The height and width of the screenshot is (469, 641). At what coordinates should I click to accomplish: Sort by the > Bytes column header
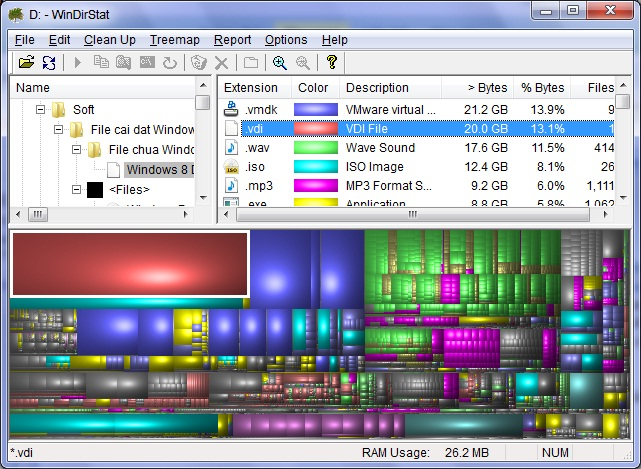click(477, 88)
